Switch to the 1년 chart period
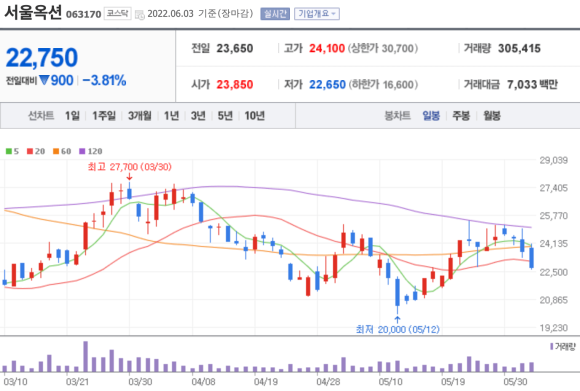Viewport: 580px width, 391px height. [x=171, y=116]
